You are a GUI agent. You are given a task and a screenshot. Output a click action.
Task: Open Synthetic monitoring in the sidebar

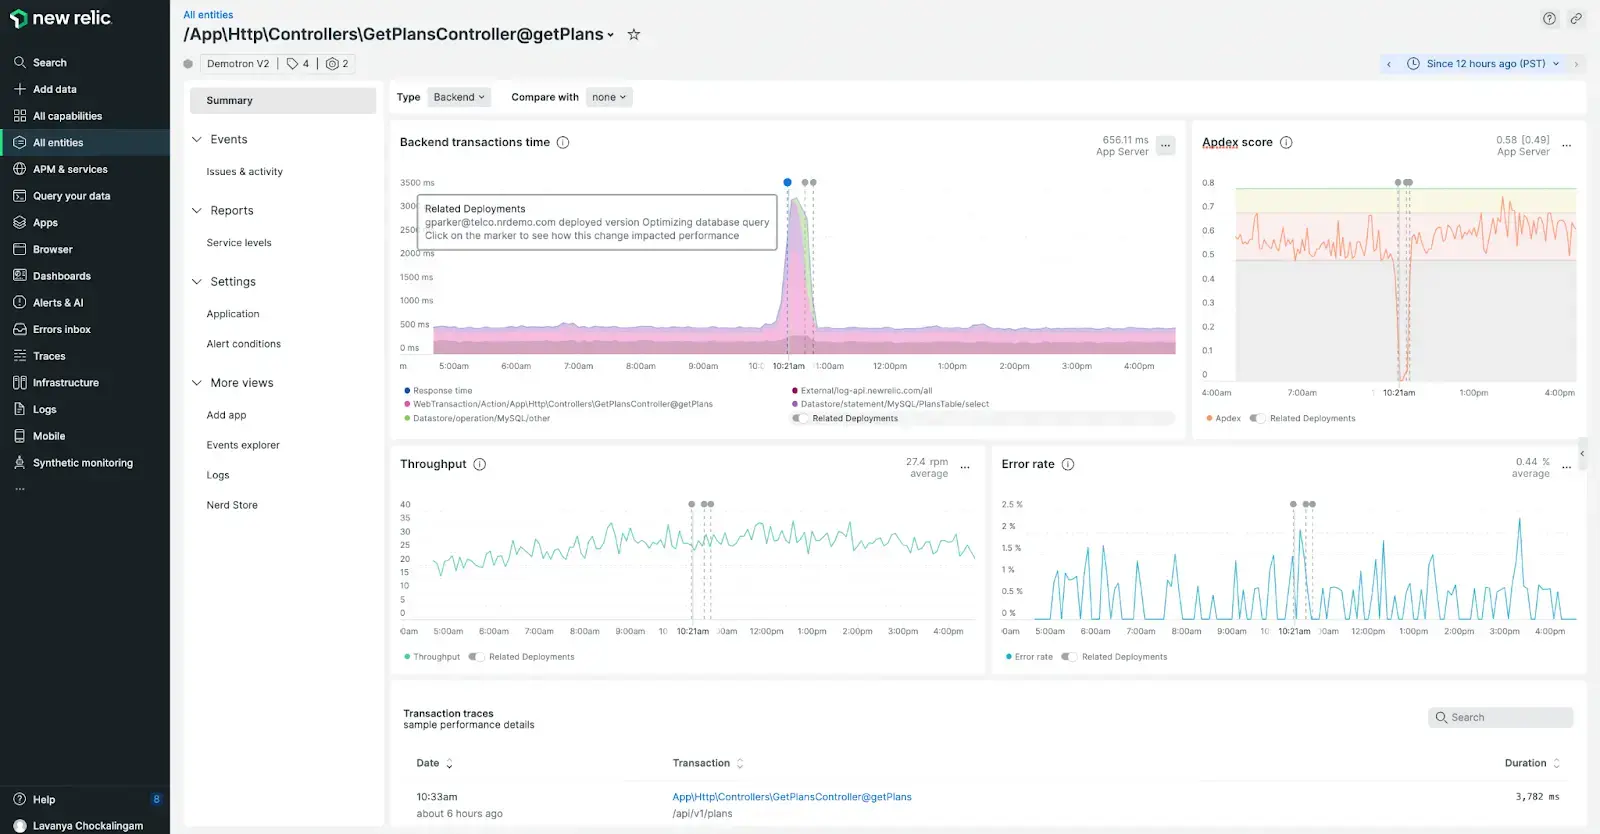pyautogui.click(x=82, y=463)
